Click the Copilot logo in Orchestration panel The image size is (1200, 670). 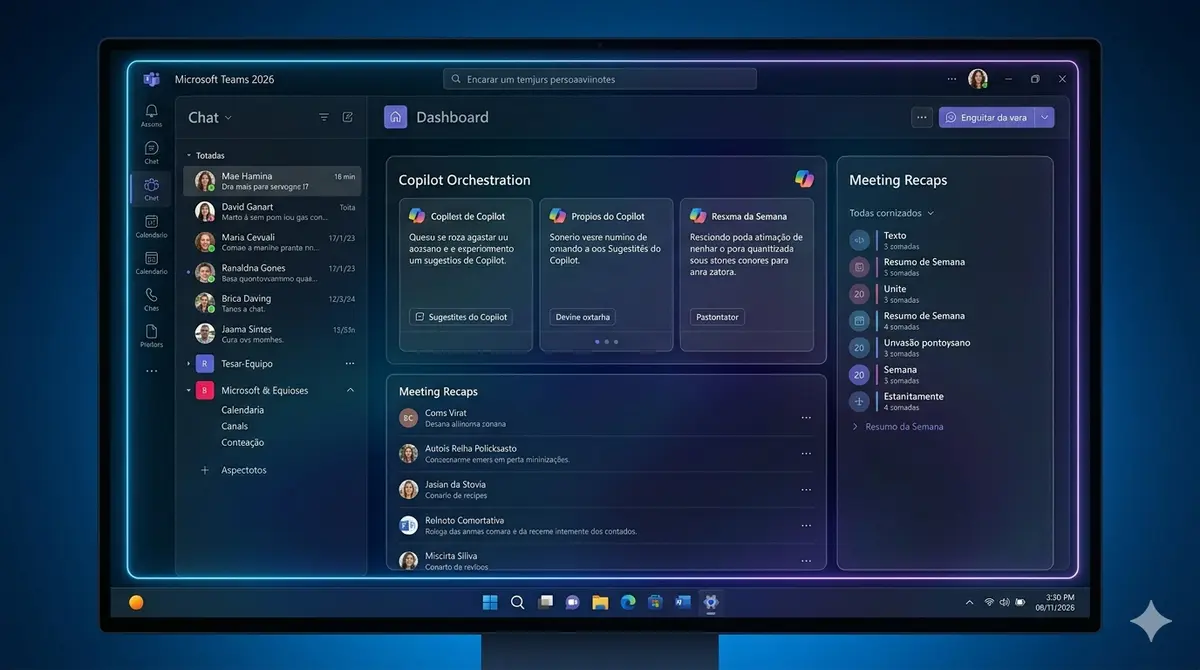pyautogui.click(x=804, y=179)
